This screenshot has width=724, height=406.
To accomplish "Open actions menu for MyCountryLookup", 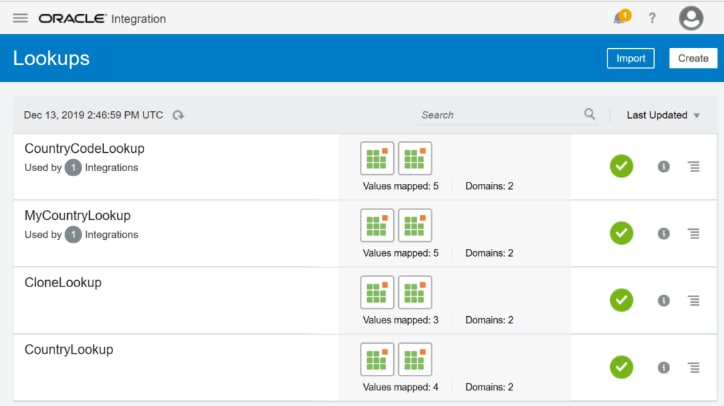I will 694,233.
